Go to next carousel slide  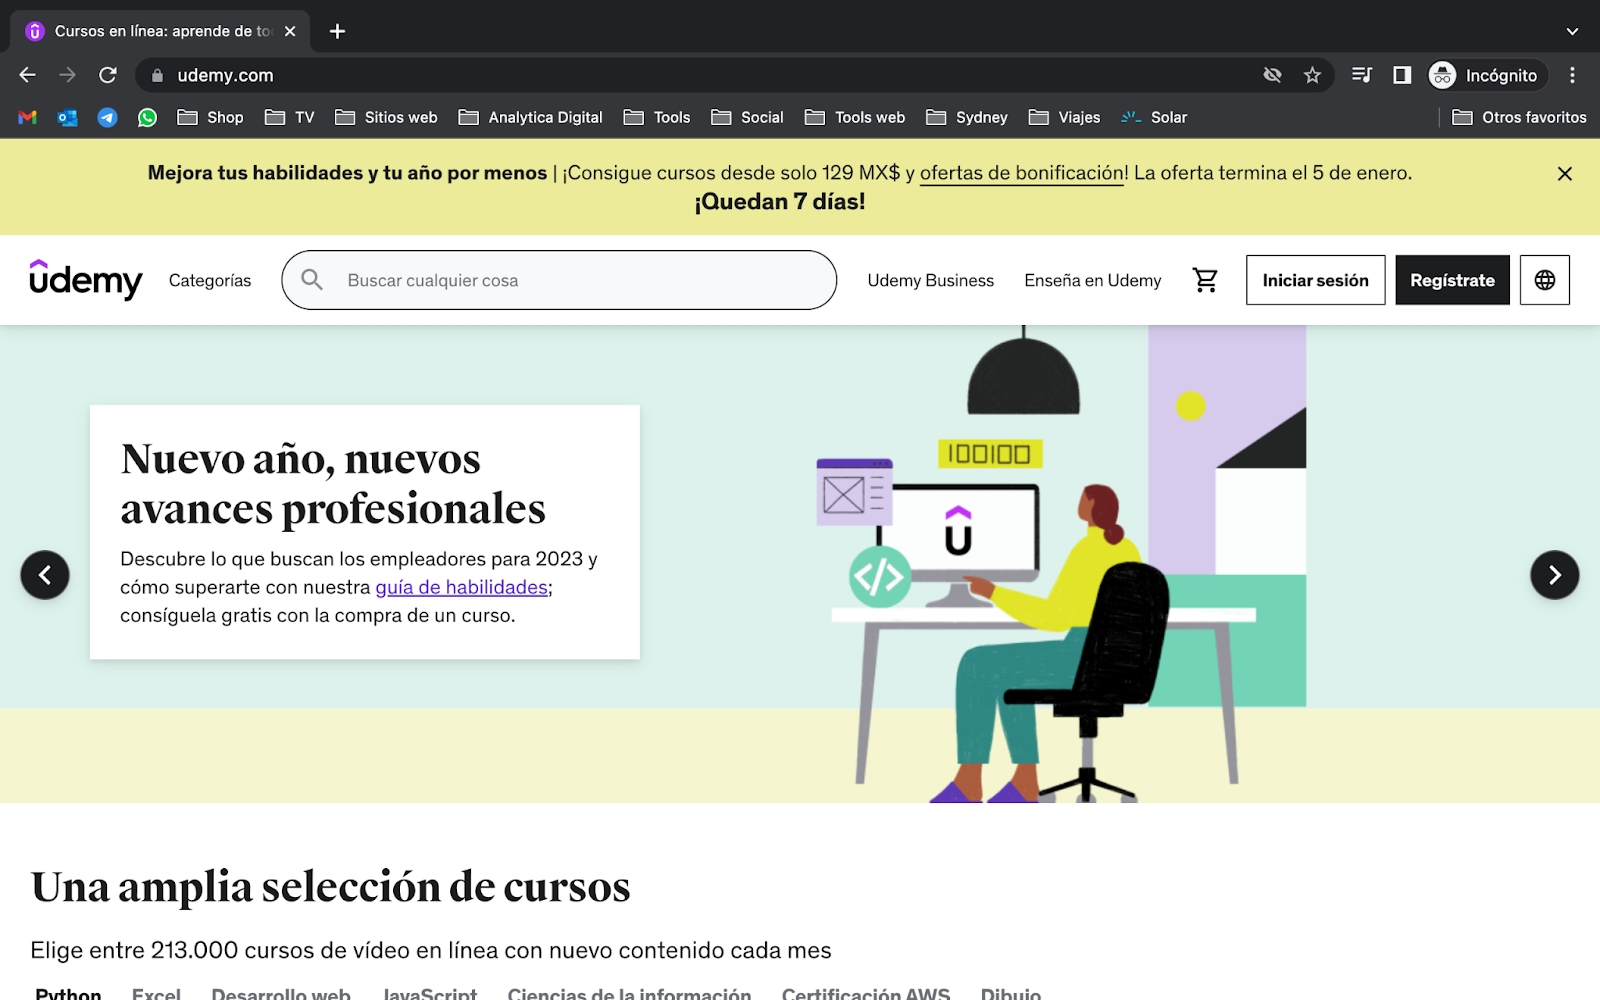tap(1555, 575)
